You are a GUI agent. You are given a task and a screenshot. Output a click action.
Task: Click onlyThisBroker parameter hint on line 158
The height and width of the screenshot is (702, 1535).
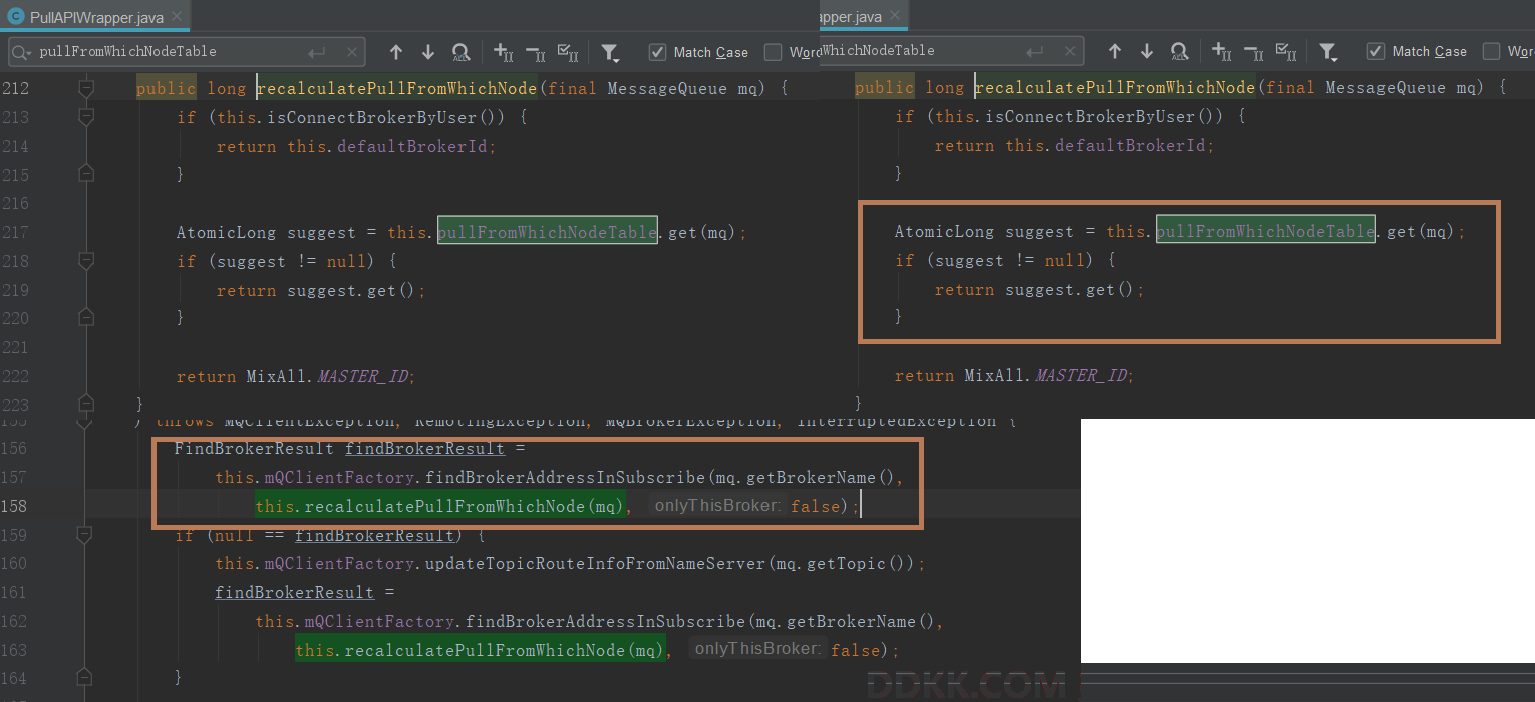pyautogui.click(x=716, y=506)
